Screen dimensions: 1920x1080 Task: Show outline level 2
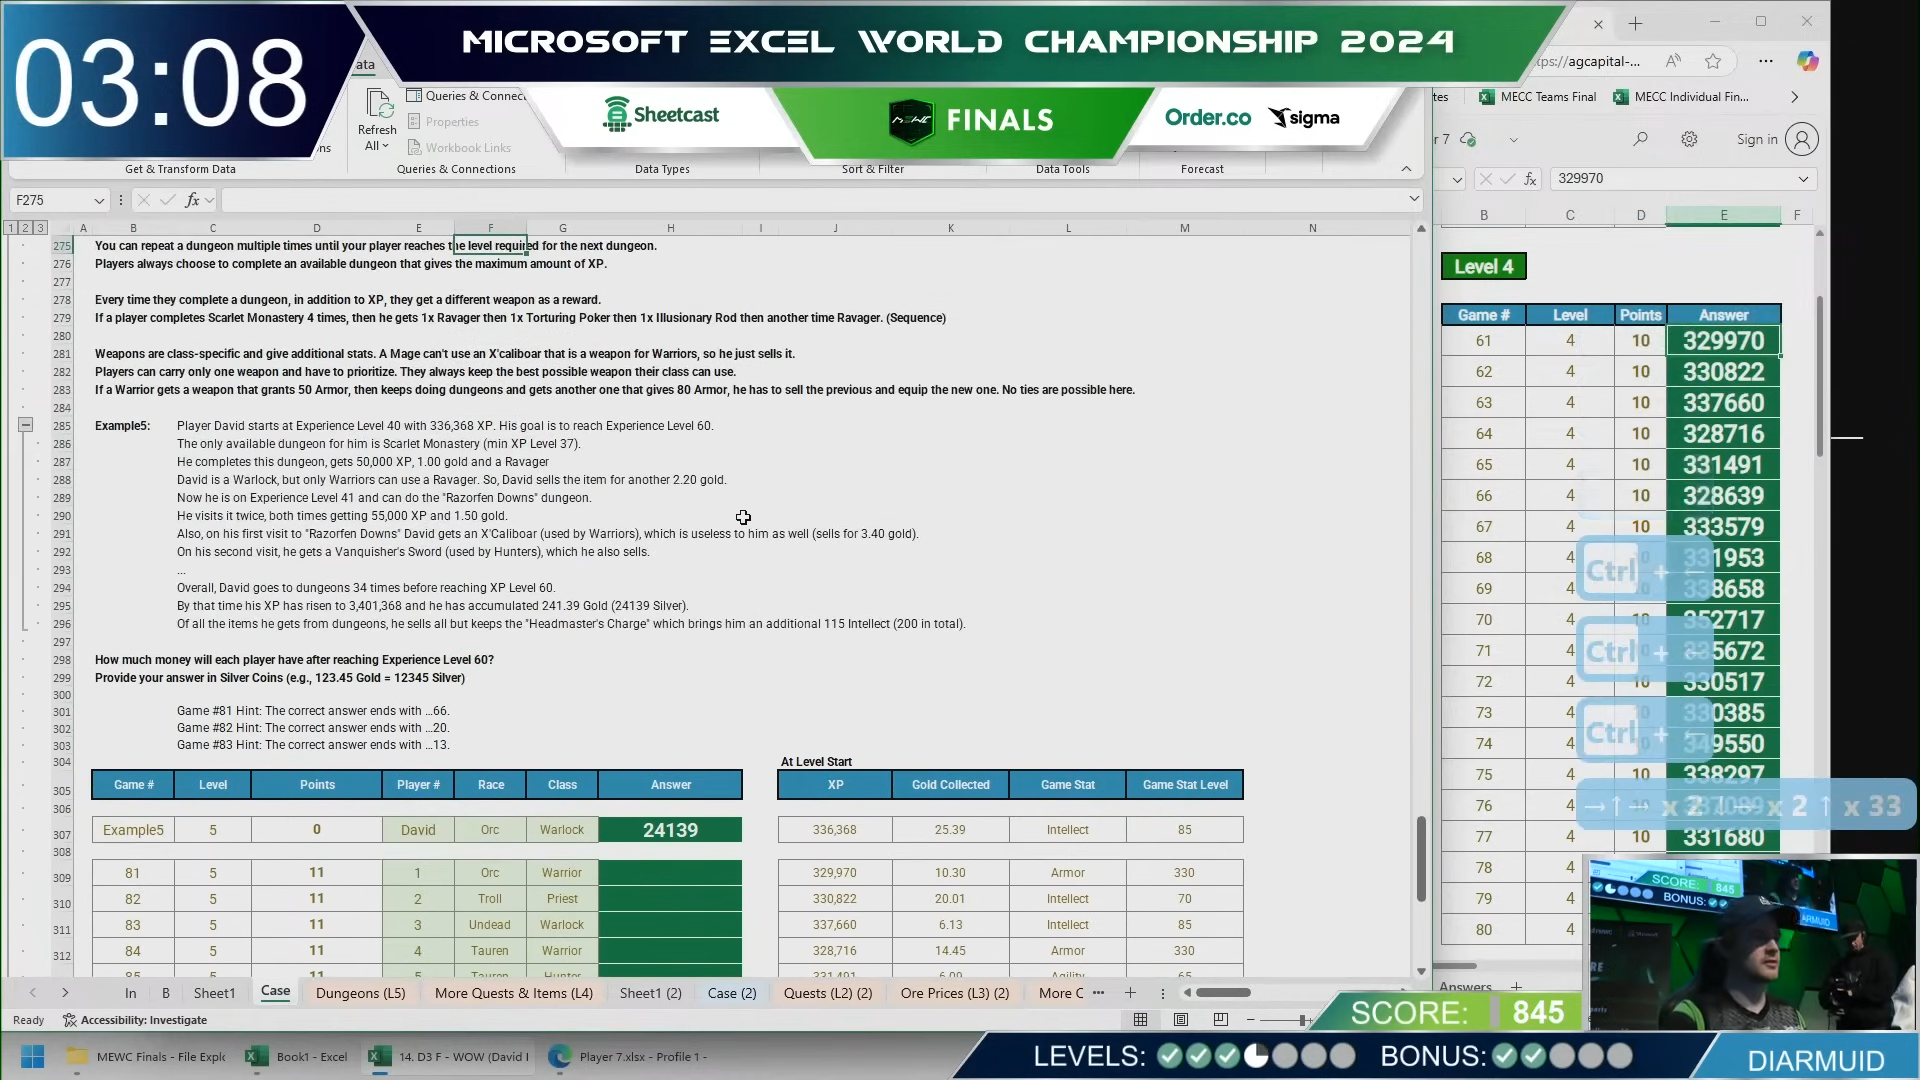(x=26, y=228)
